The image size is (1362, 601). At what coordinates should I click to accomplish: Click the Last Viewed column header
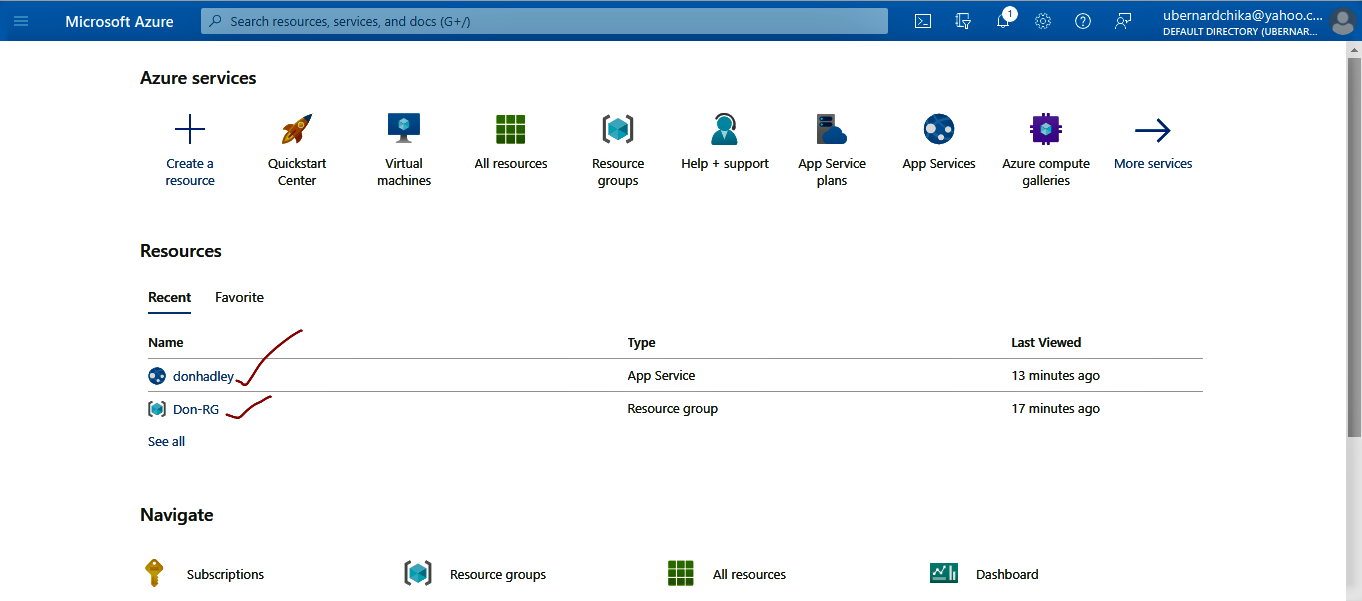click(1046, 342)
